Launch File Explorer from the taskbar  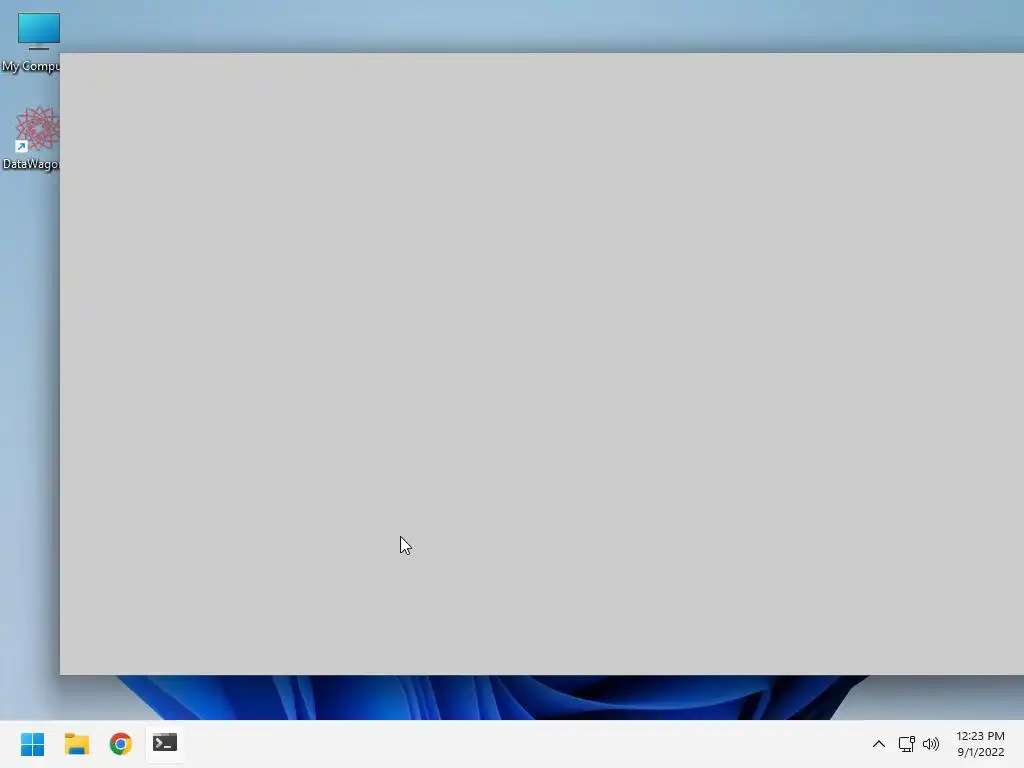[76, 744]
